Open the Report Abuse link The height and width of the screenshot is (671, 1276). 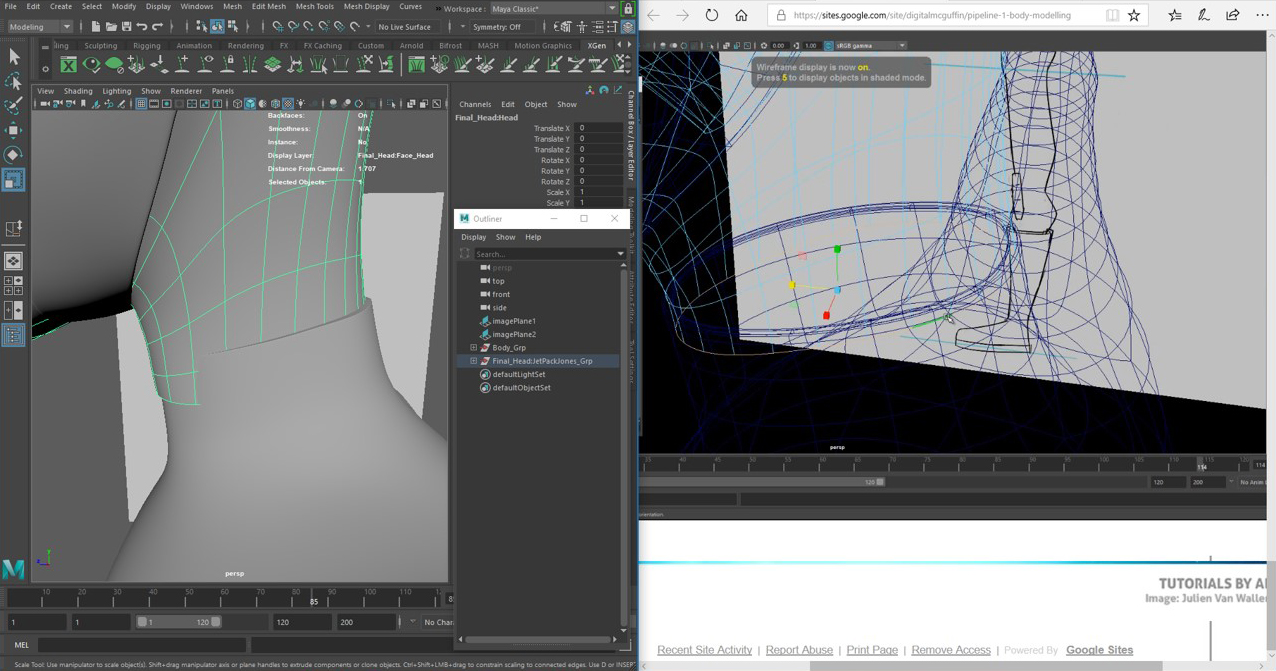pos(798,650)
